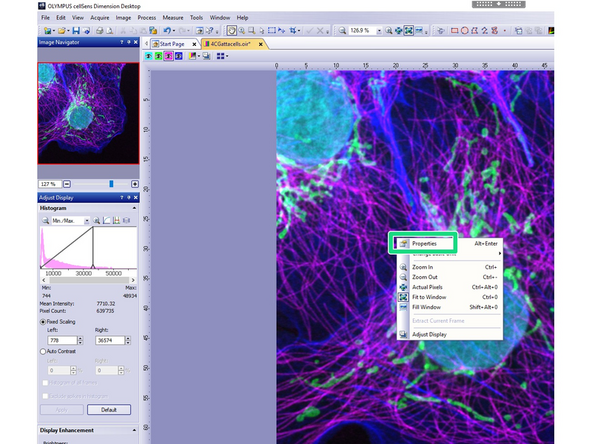This screenshot has height=444, width=592.
Task: Close the Start Page tab
Action: 194,44
